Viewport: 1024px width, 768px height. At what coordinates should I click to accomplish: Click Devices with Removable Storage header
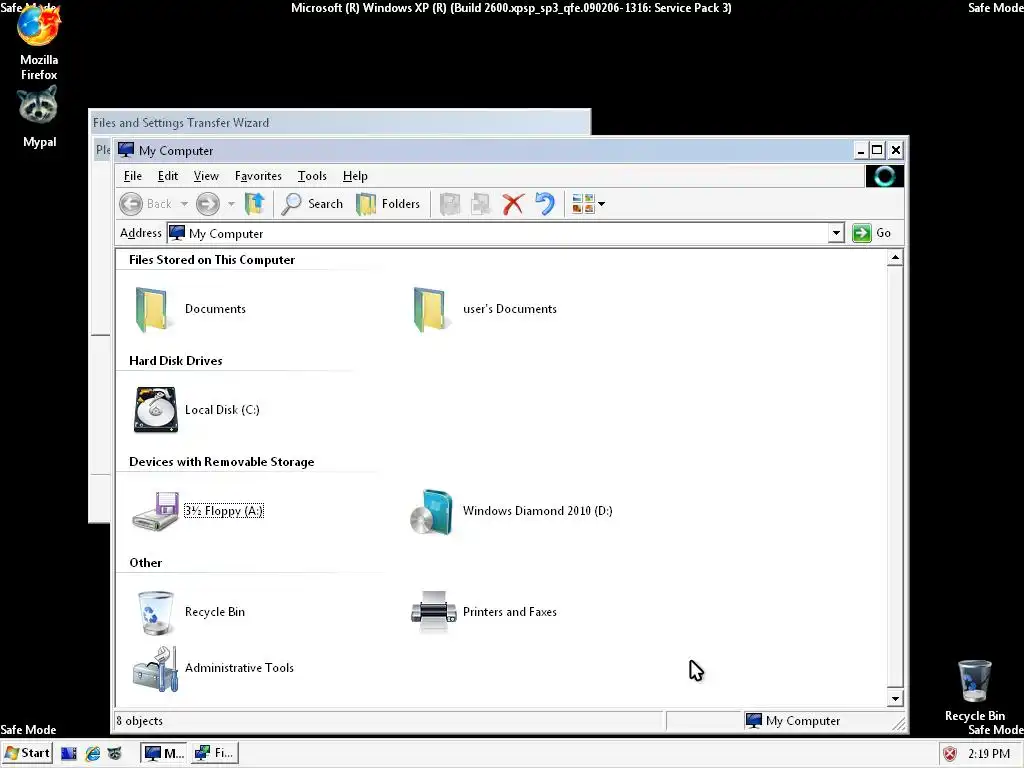tap(221, 462)
